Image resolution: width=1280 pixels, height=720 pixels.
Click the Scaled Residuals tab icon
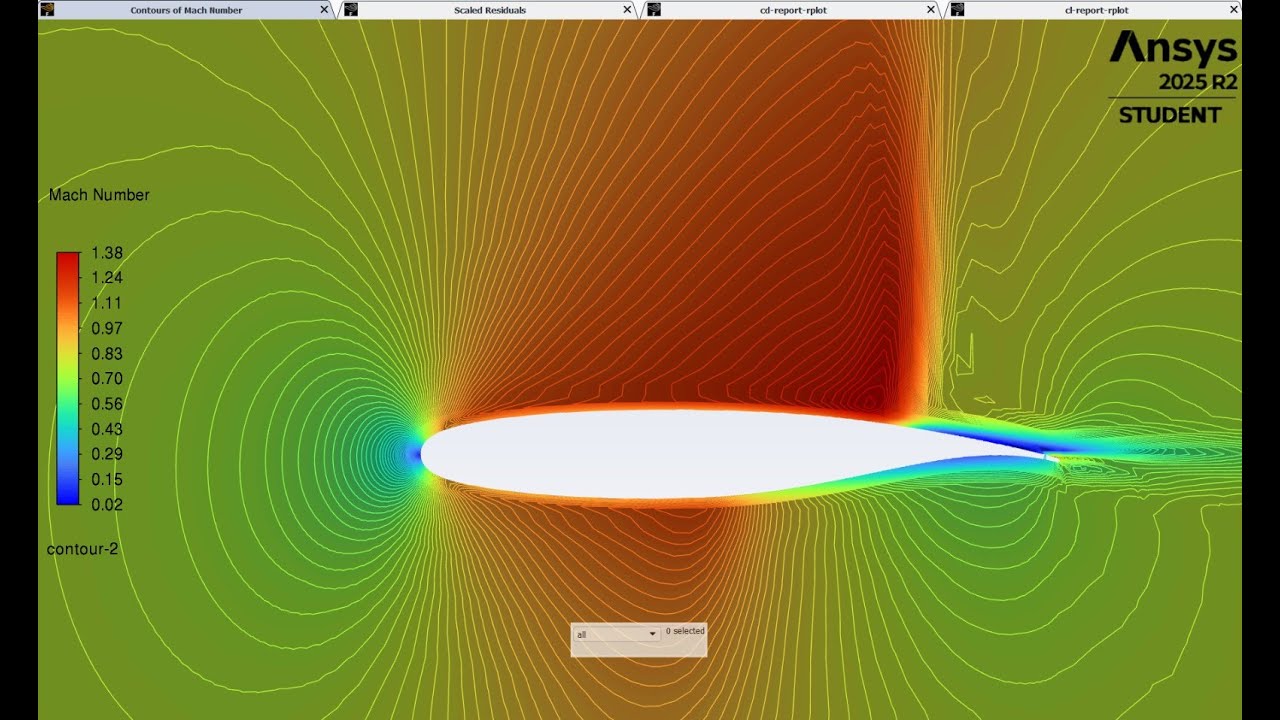[x=351, y=10]
